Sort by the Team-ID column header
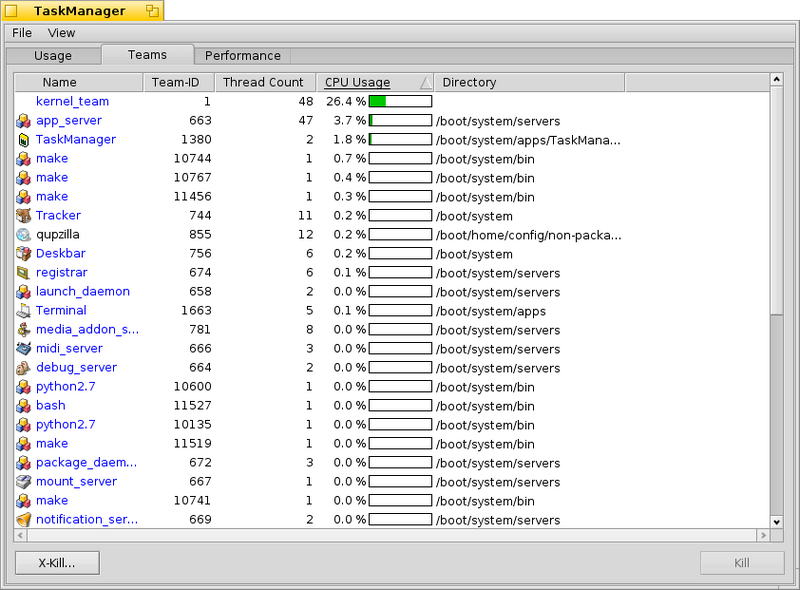The image size is (800, 590). [179, 82]
